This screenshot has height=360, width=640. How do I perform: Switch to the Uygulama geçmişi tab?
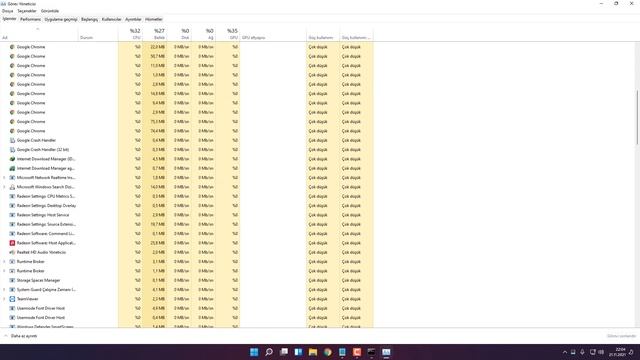[61, 19]
